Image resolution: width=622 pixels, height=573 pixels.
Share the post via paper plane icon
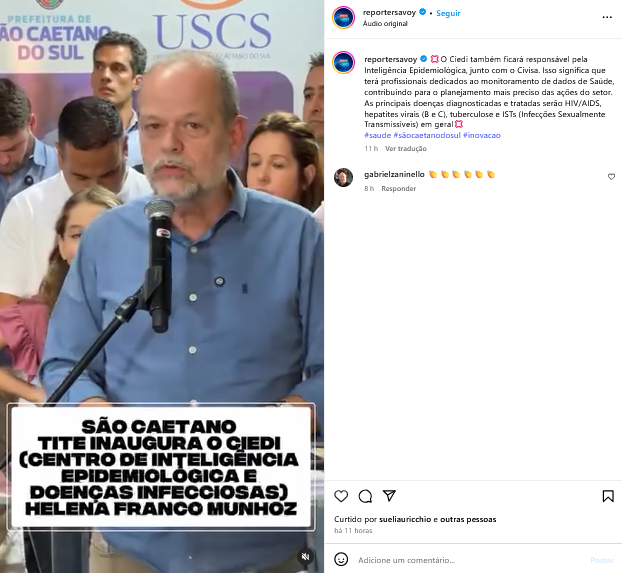[389, 496]
